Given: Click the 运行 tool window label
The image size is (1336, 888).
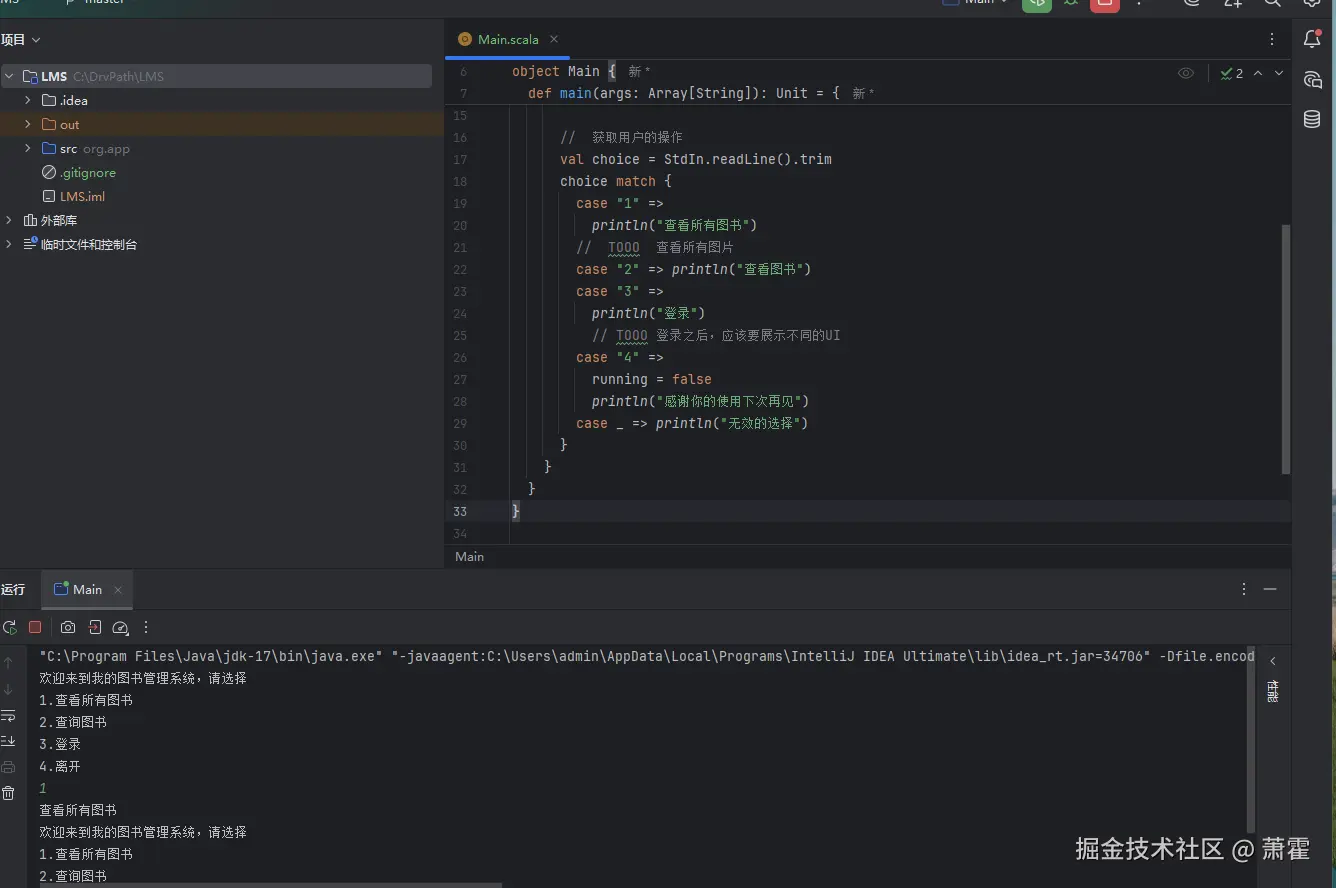Looking at the screenshot, I should [x=13, y=590].
